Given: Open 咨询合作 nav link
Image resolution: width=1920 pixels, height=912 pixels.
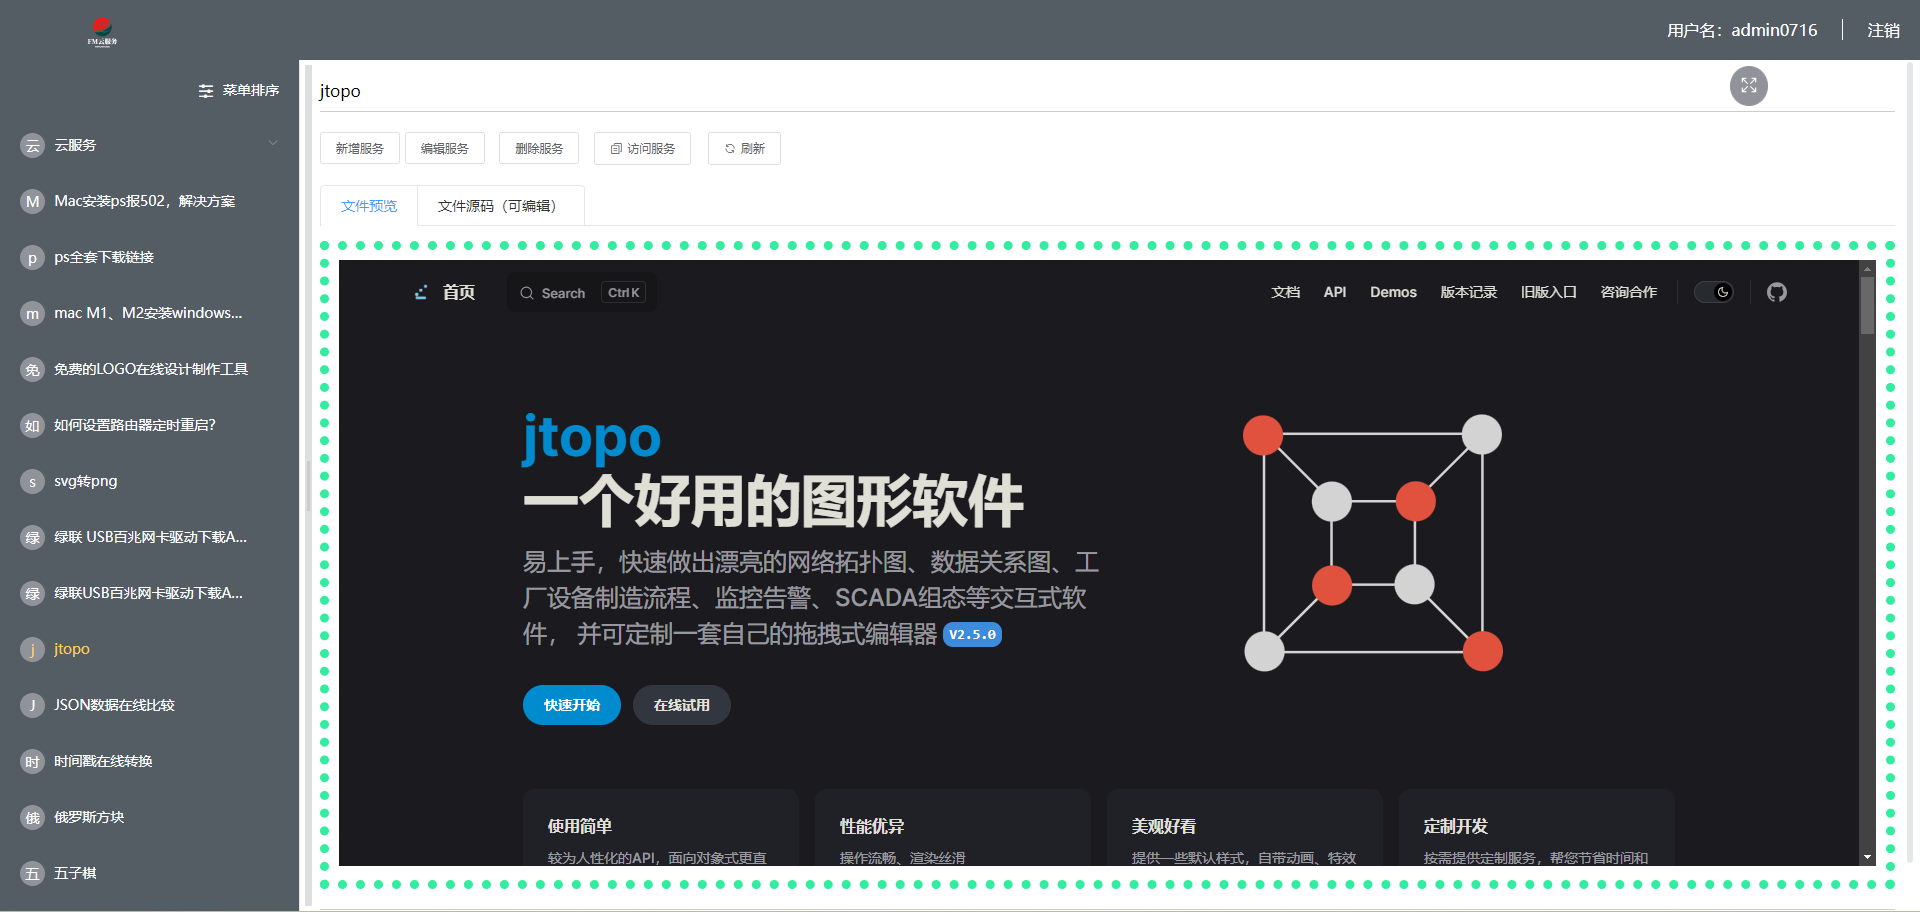Looking at the screenshot, I should tap(1628, 292).
